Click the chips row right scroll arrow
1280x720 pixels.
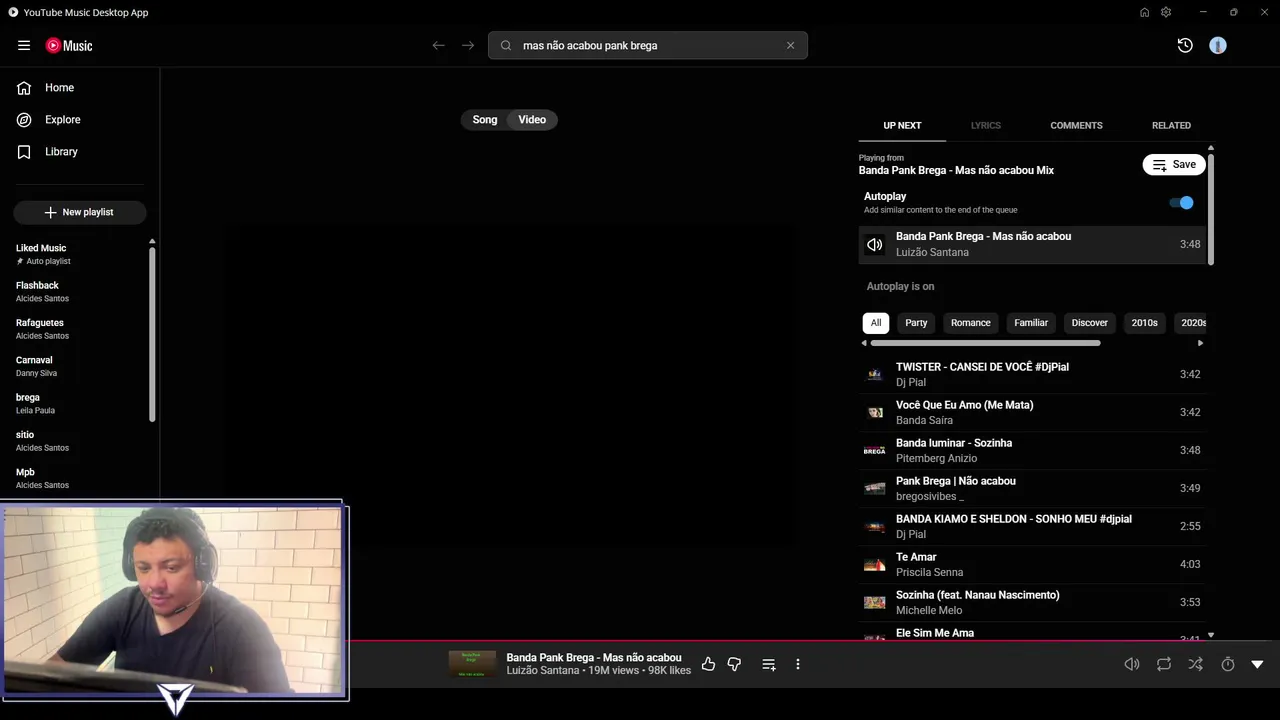1200,343
